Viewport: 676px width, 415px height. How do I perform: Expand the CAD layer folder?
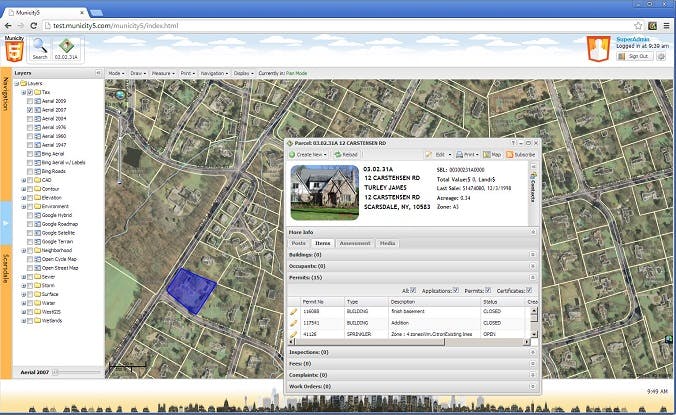pos(24,180)
